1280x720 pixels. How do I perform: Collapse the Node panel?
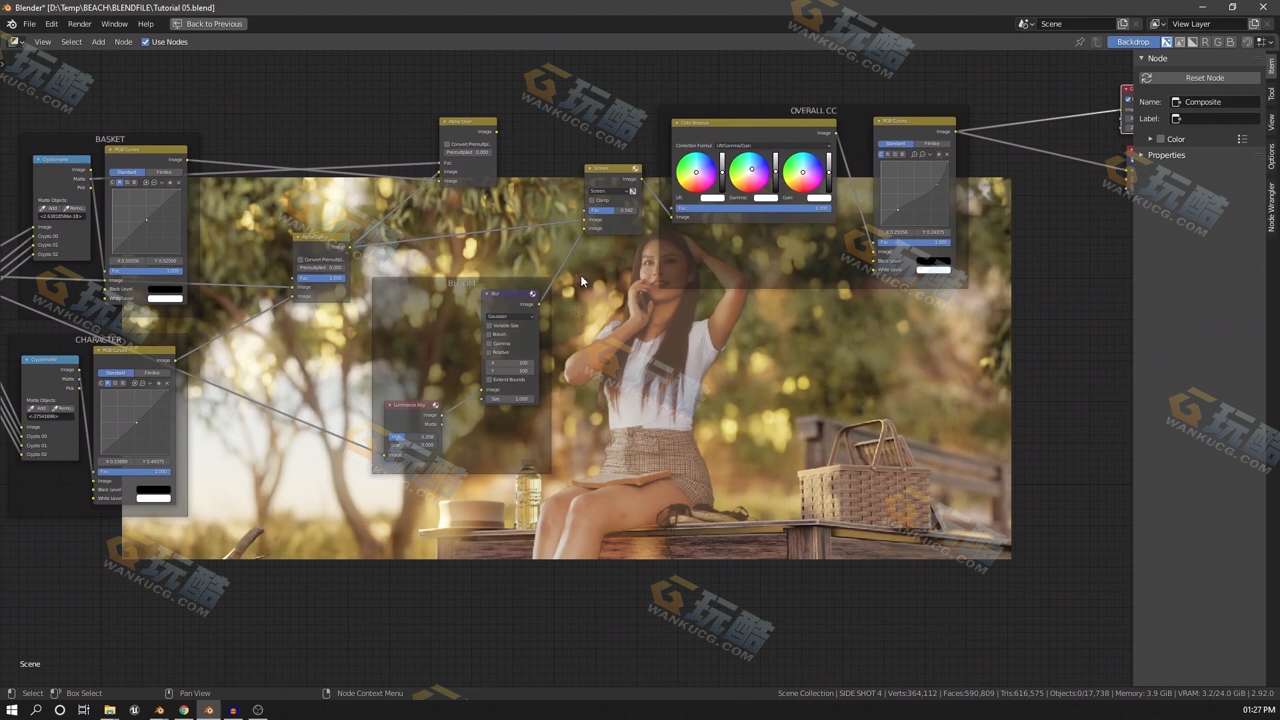pos(1141,58)
